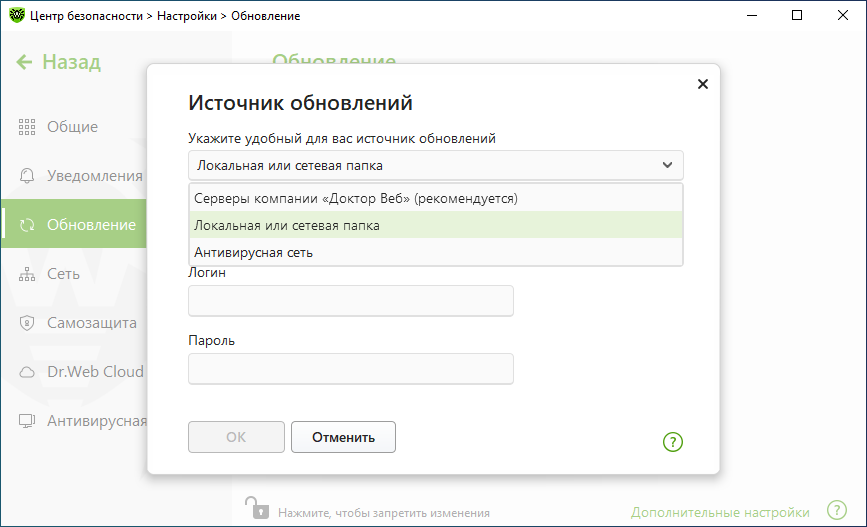The height and width of the screenshot is (527, 867).
Task: Close the Центр безопасности main window
Action: pos(843,15)
